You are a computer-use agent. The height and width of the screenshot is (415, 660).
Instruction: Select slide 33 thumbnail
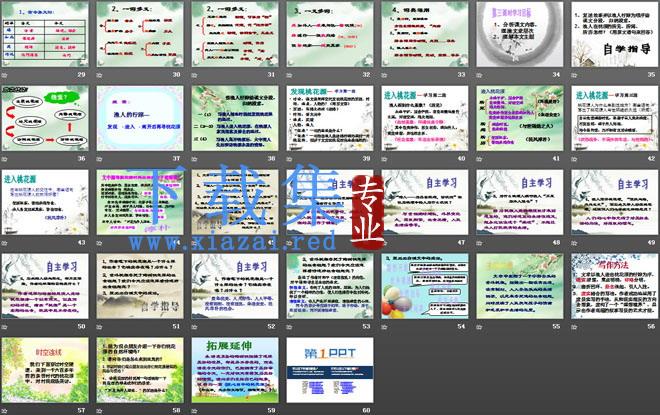[x=425, y=34]
